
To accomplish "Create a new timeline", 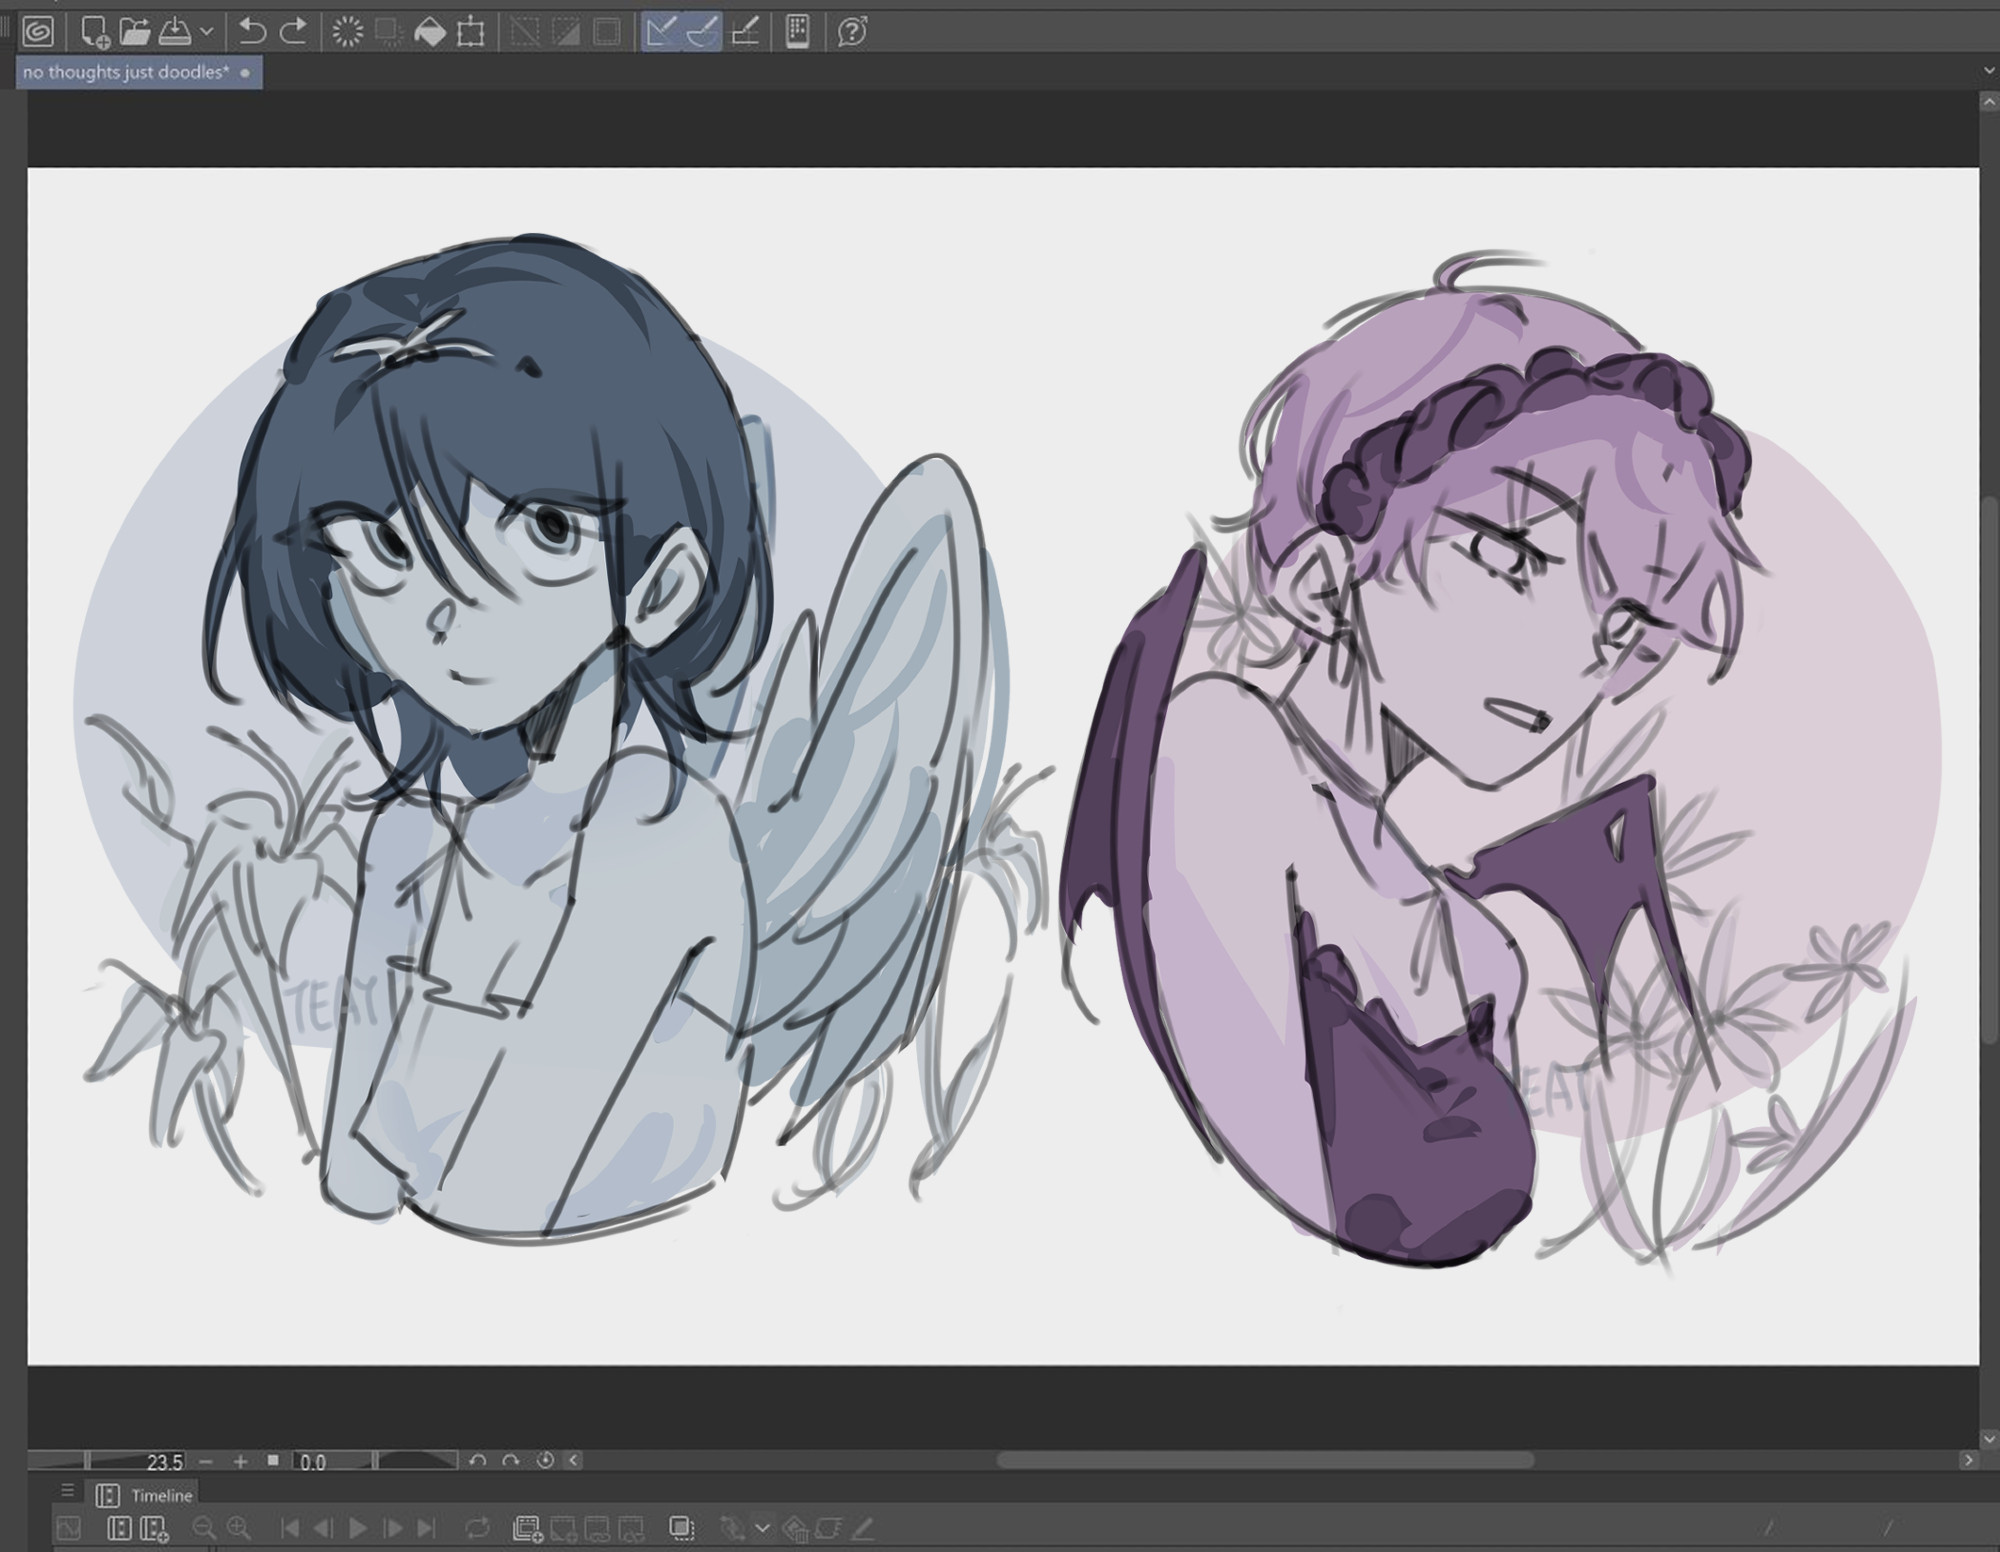I will (x=155, y=1529).
